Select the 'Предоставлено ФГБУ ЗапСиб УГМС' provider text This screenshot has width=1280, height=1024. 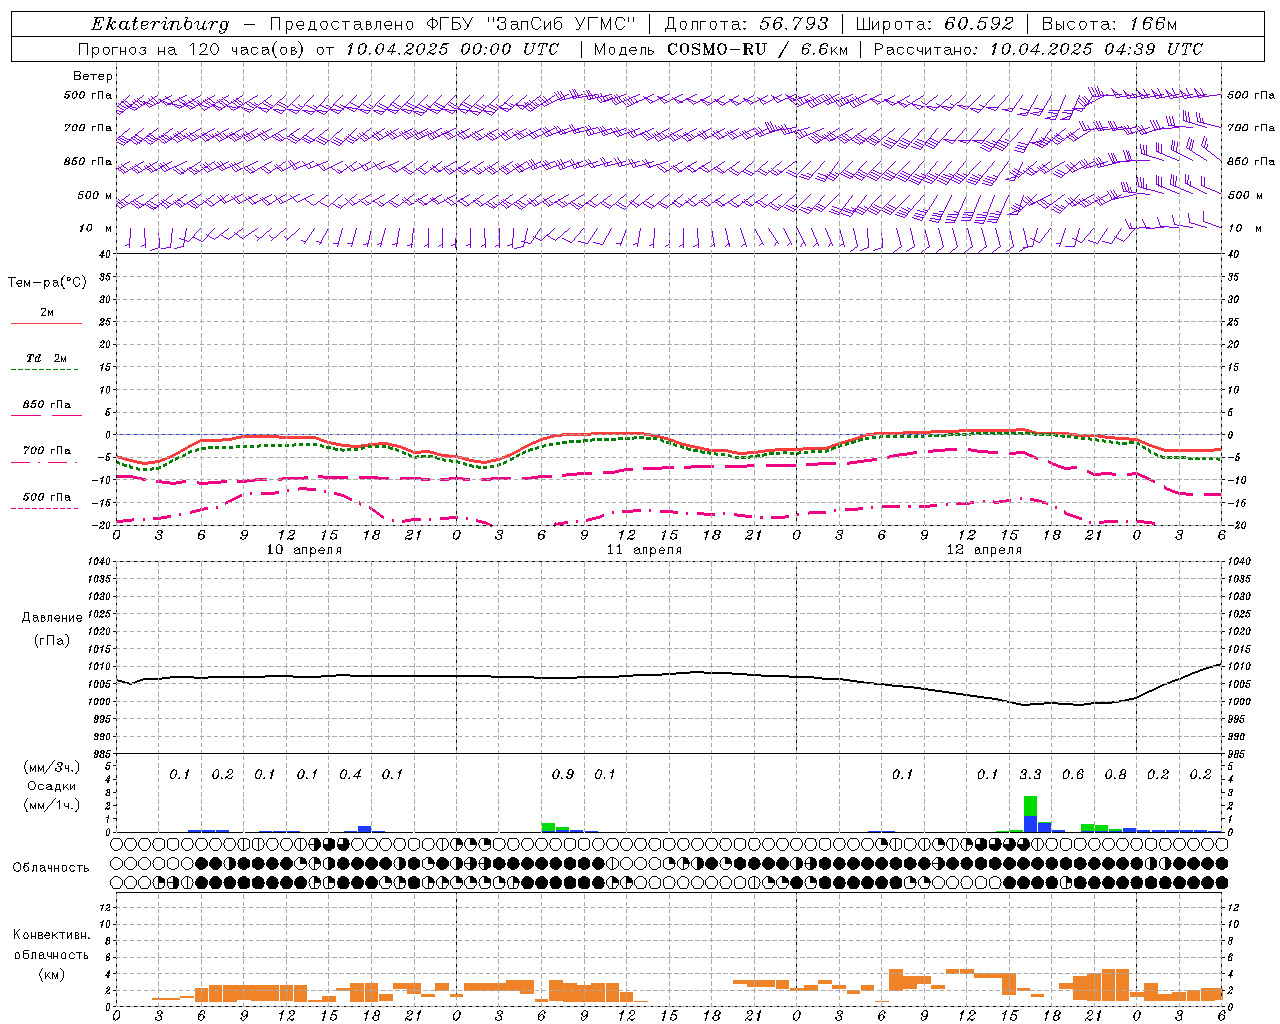pos(453,24)
